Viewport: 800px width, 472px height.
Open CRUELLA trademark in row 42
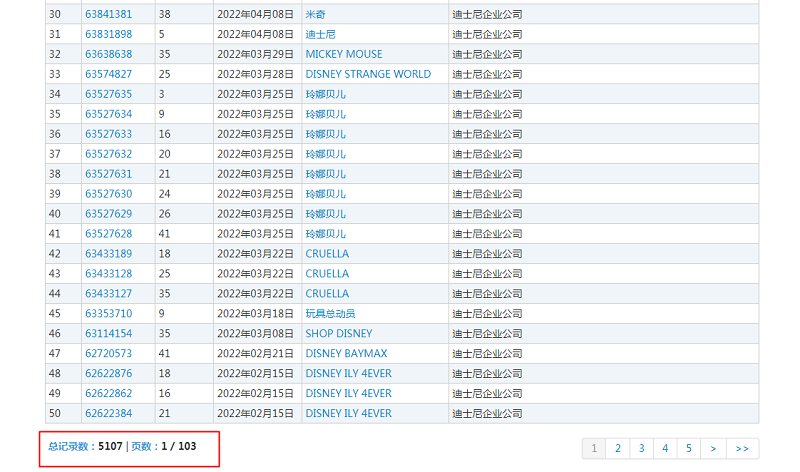(x=327, y=254)
